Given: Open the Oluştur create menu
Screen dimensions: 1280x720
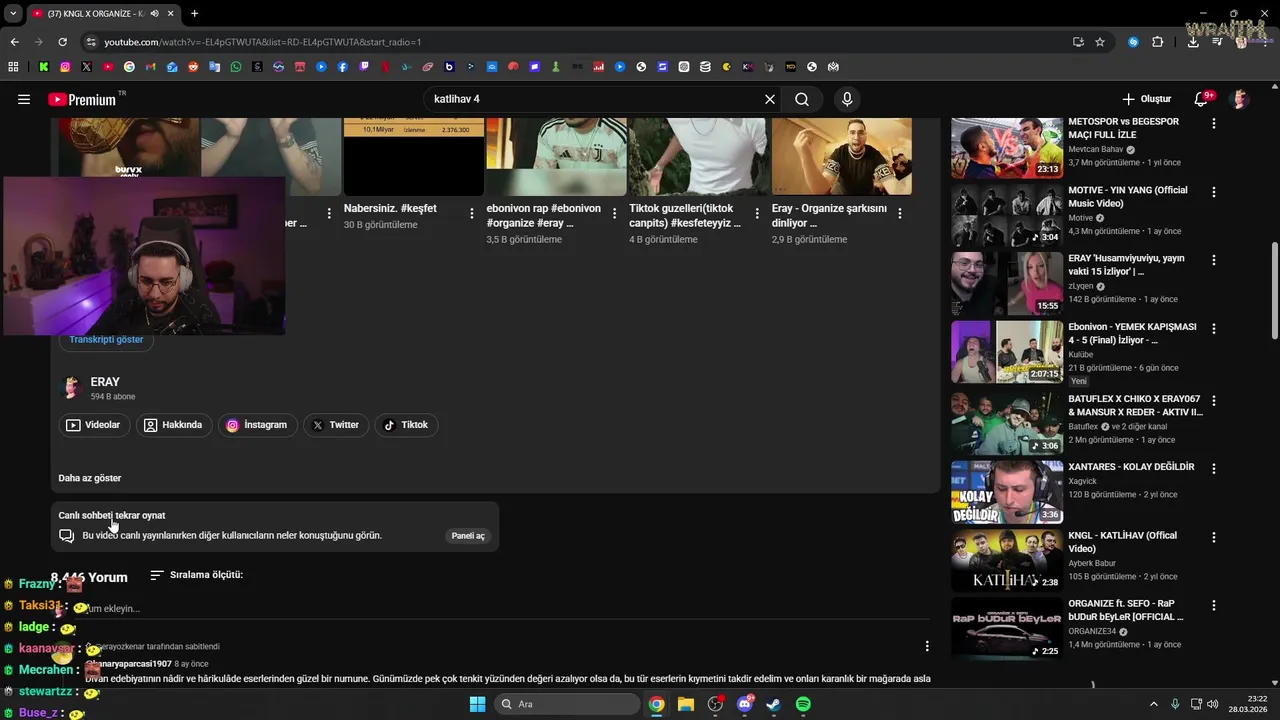Looking at the screenshot, I should tap(1146, 99).
